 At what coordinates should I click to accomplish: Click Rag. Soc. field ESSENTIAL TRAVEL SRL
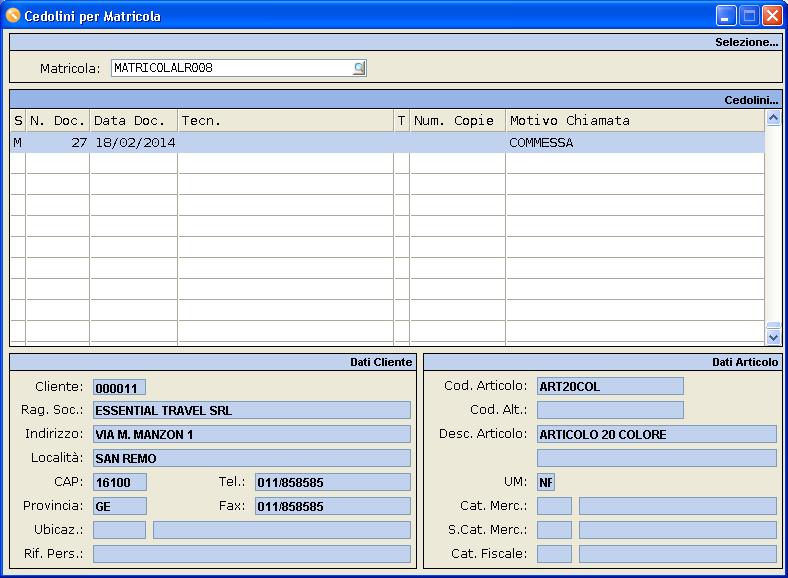[x=252, y=410]
